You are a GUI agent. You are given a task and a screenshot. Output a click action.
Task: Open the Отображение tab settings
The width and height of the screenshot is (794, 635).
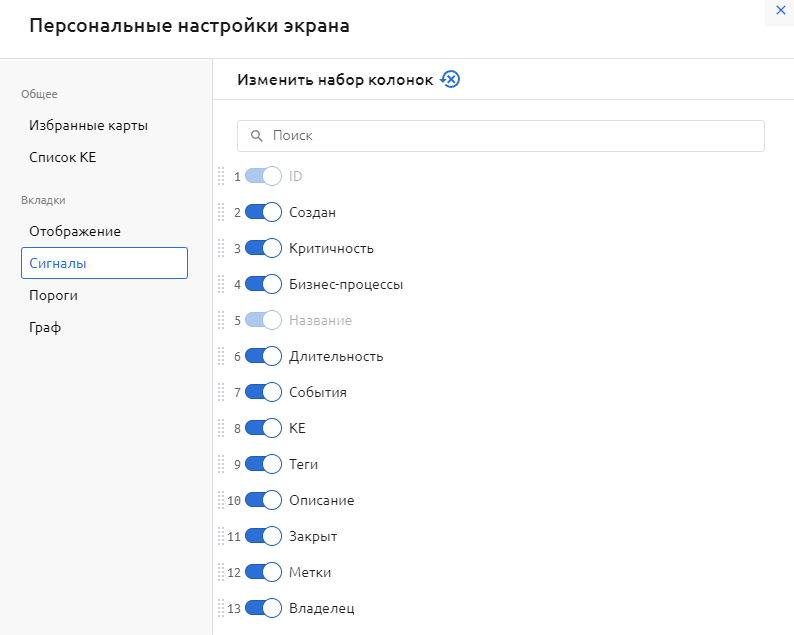[75, 231]
